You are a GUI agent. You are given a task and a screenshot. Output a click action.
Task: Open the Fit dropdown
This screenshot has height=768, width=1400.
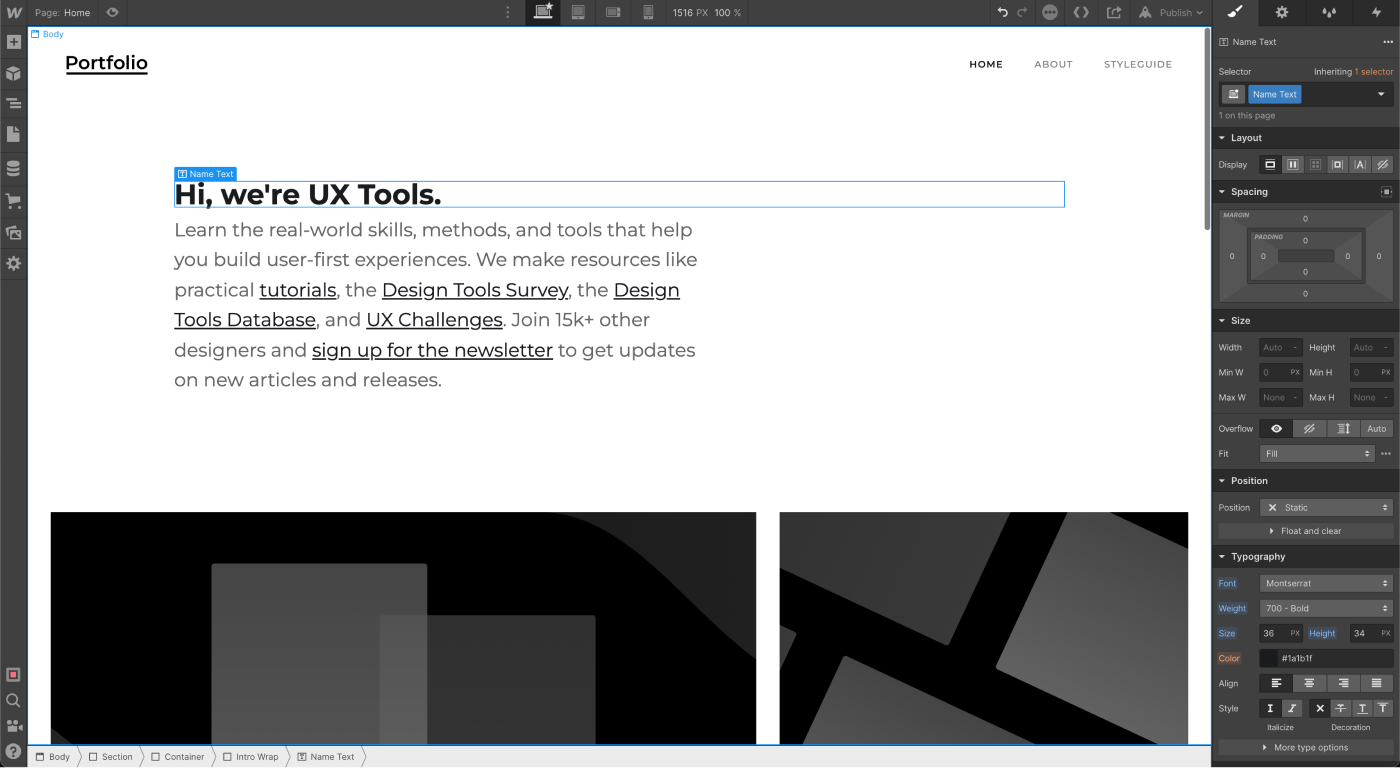1317,453
